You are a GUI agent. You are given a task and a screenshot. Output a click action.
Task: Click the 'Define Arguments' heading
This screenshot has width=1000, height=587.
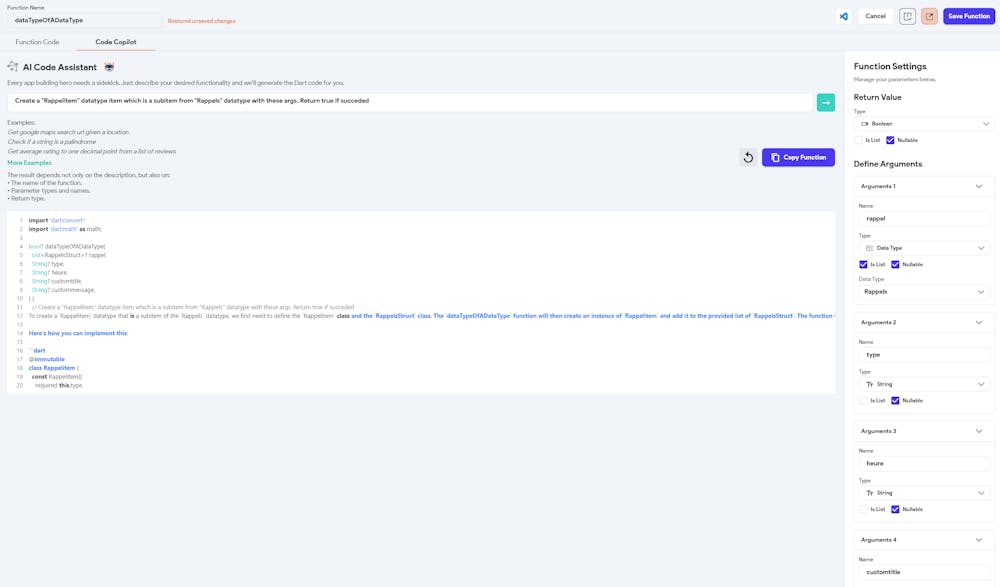[x=888, y=164]
